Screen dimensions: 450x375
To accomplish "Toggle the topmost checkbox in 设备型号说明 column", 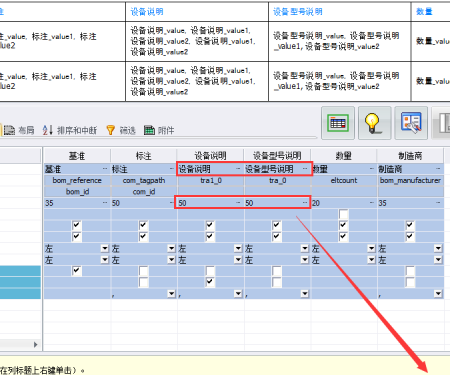I will pyautogui.click(x=277, y=225).
